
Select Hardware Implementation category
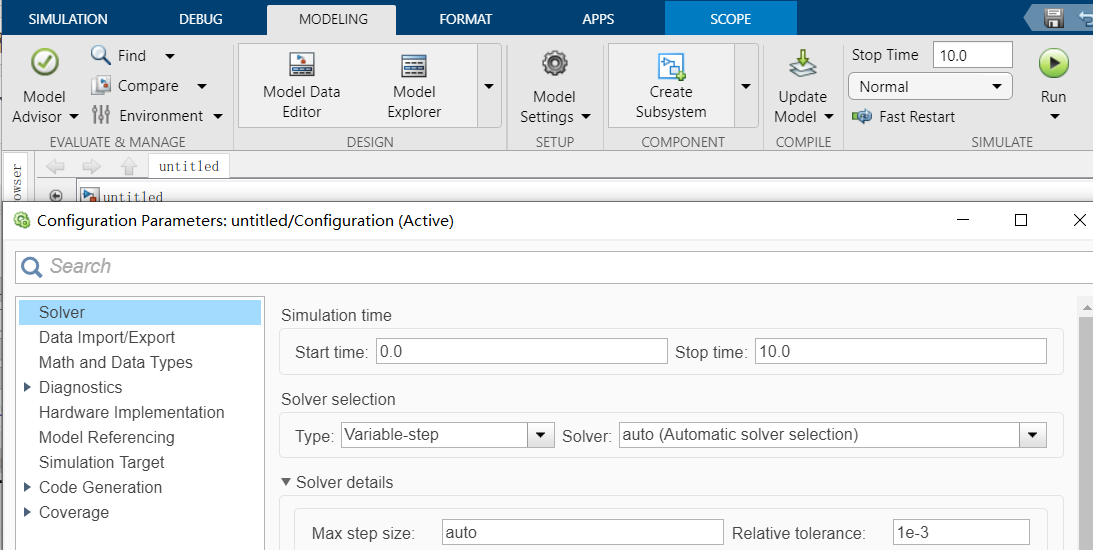(x=132, y=412)
